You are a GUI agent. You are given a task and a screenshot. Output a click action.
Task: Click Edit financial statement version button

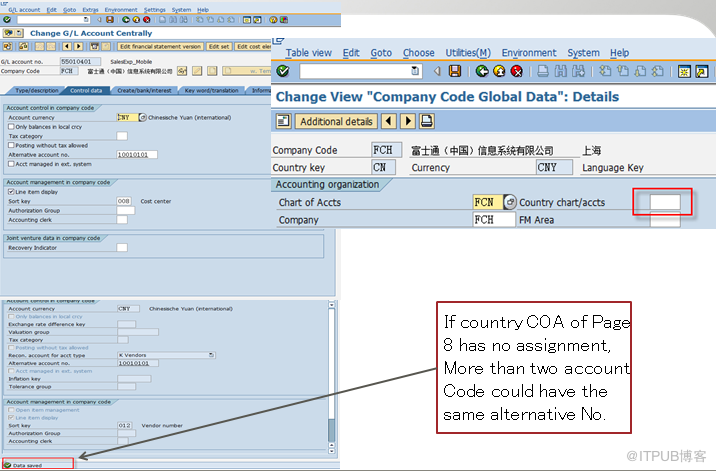[x=160, y=46]
